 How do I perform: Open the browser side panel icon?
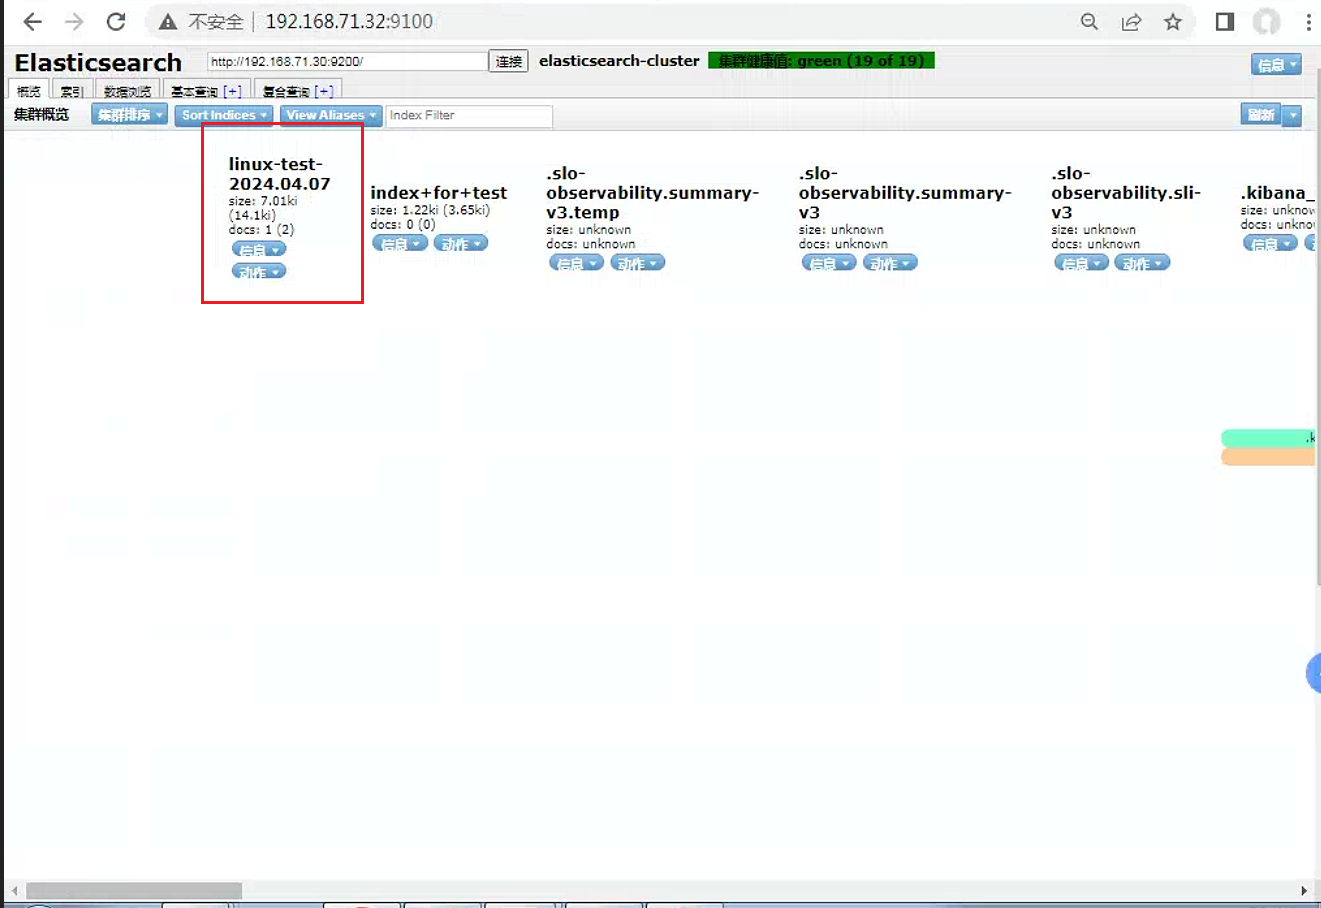pyautogui.click(x=1225, y=22)
